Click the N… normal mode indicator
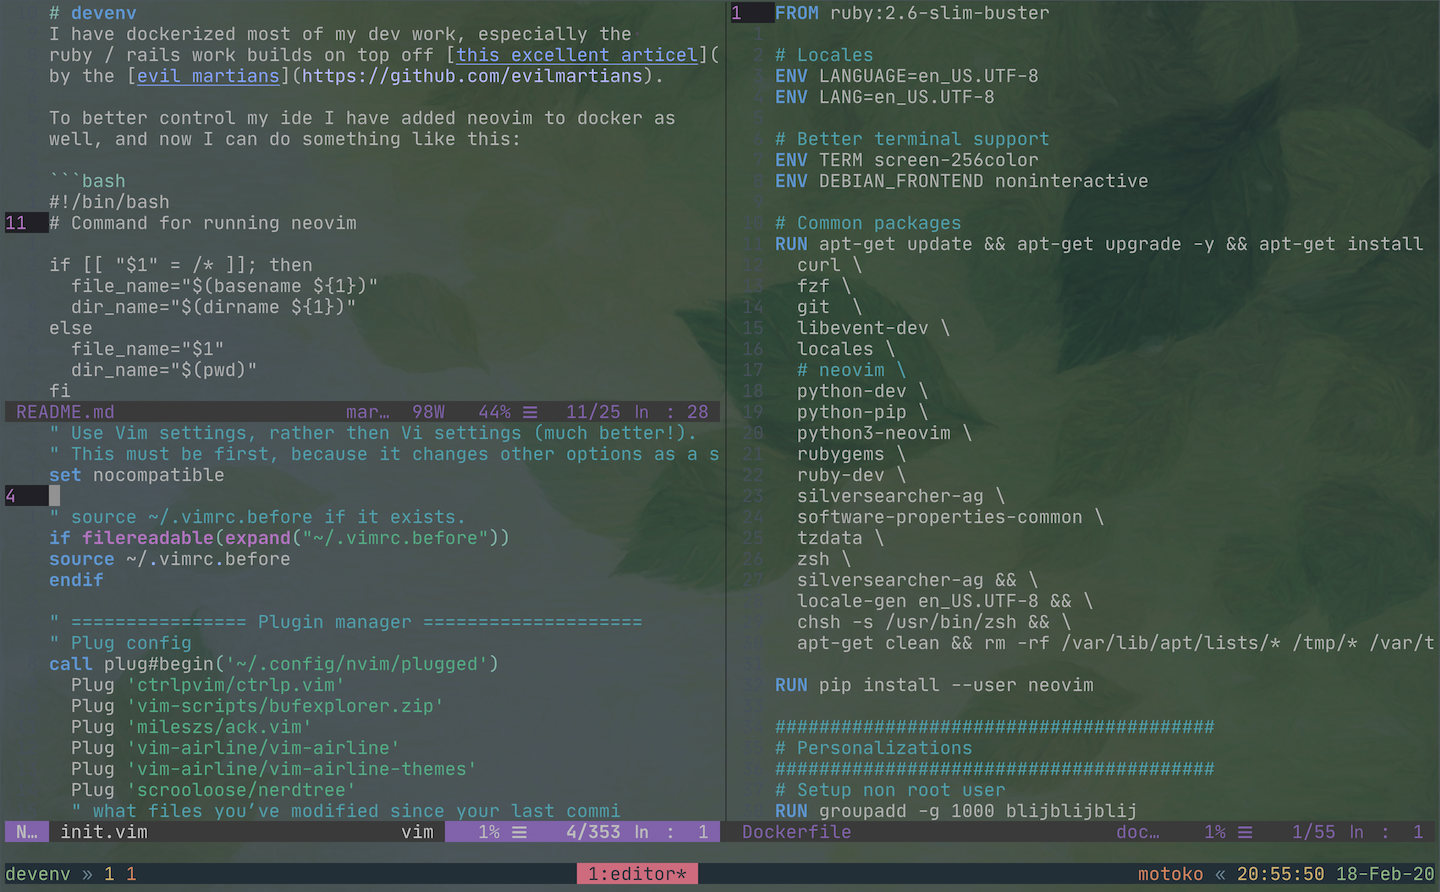 click(27, 832)
